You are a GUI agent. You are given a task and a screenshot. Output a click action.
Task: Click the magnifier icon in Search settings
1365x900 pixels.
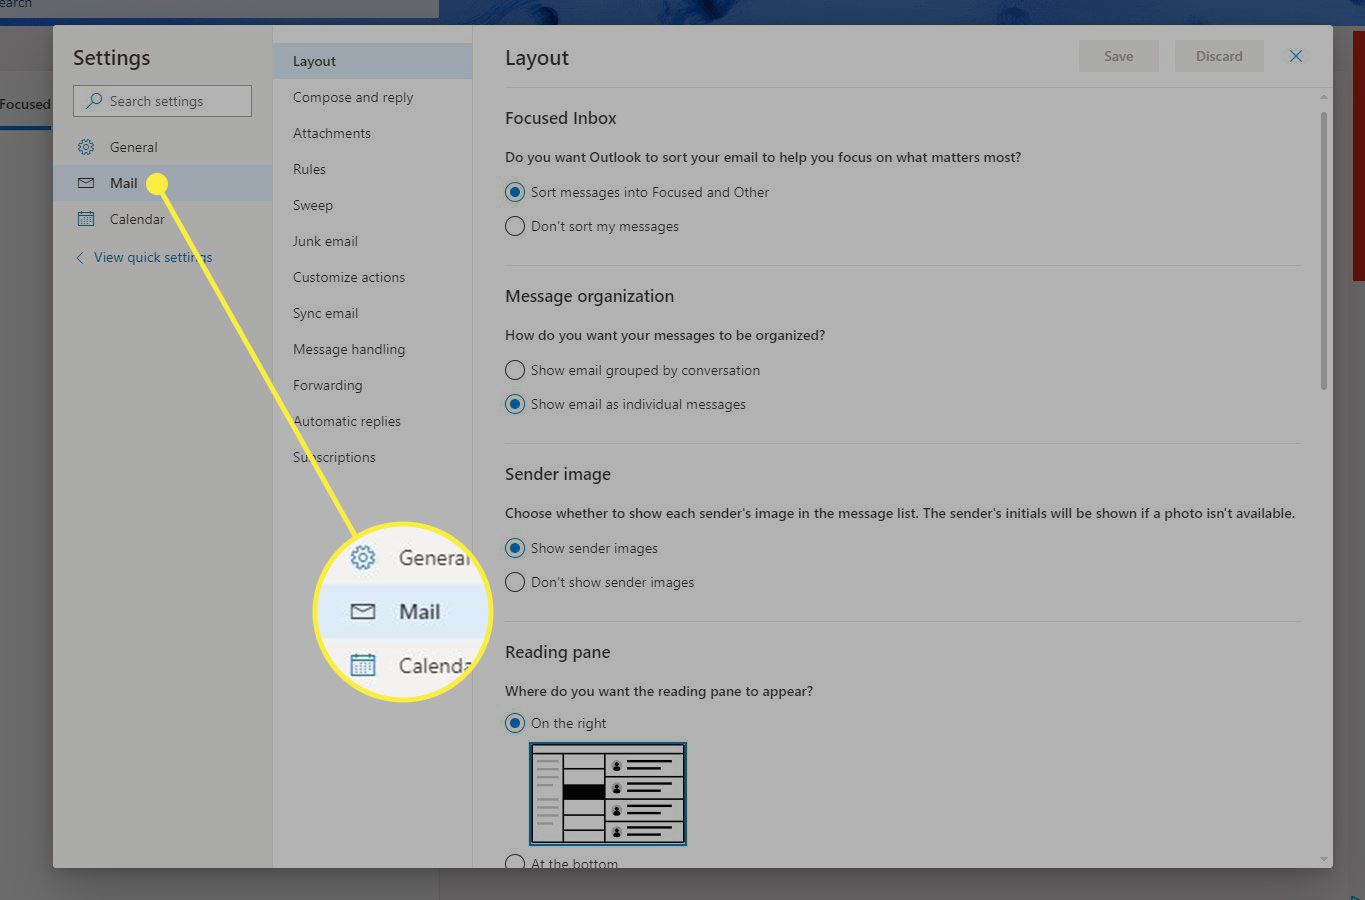(x=95, y=101)
